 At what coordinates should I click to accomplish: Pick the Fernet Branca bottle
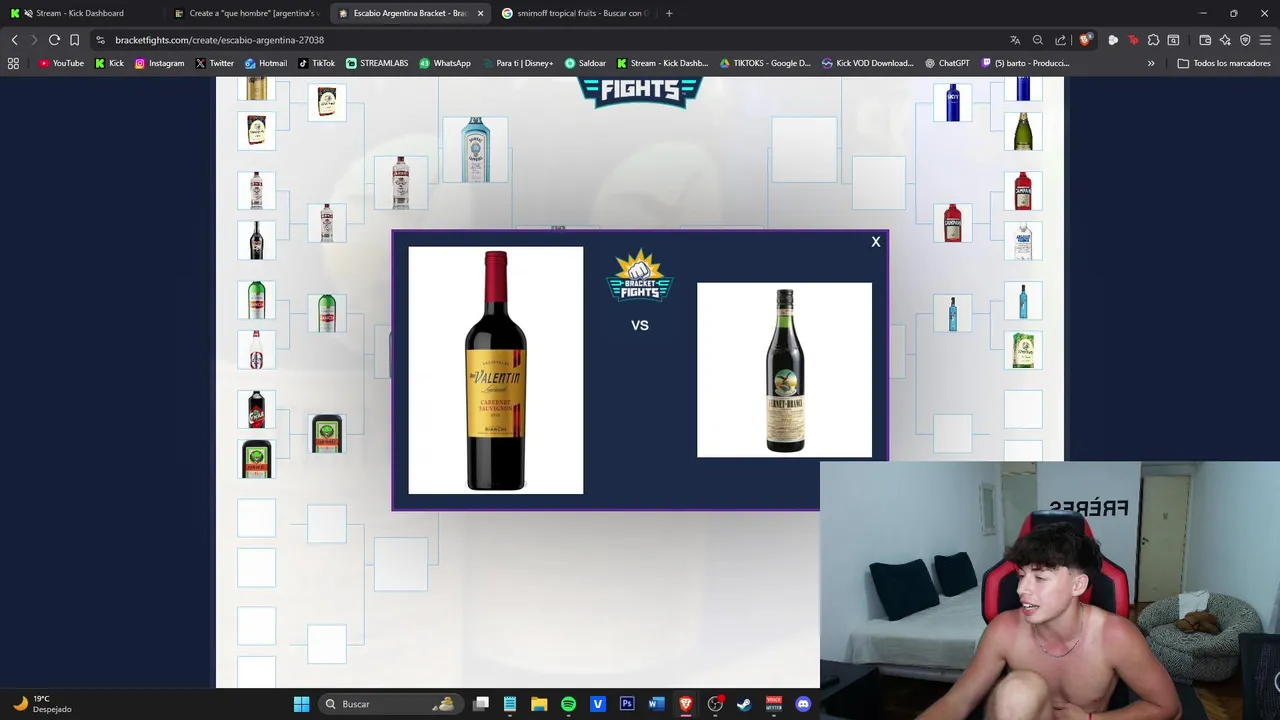(784, 370)
